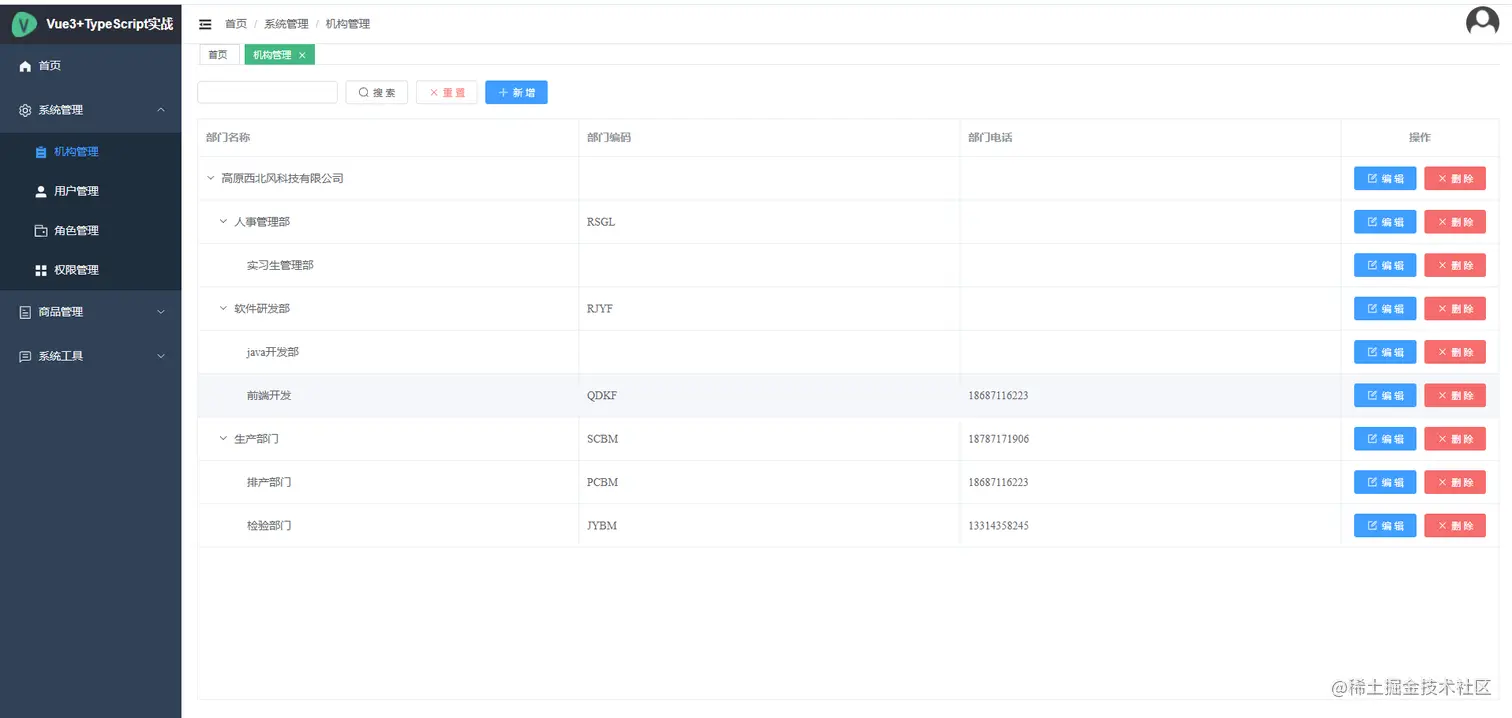Viewport: 1512px width, 718px height.
Task: Click the folder icon beside 角色管理
Action: click(41, 230)
